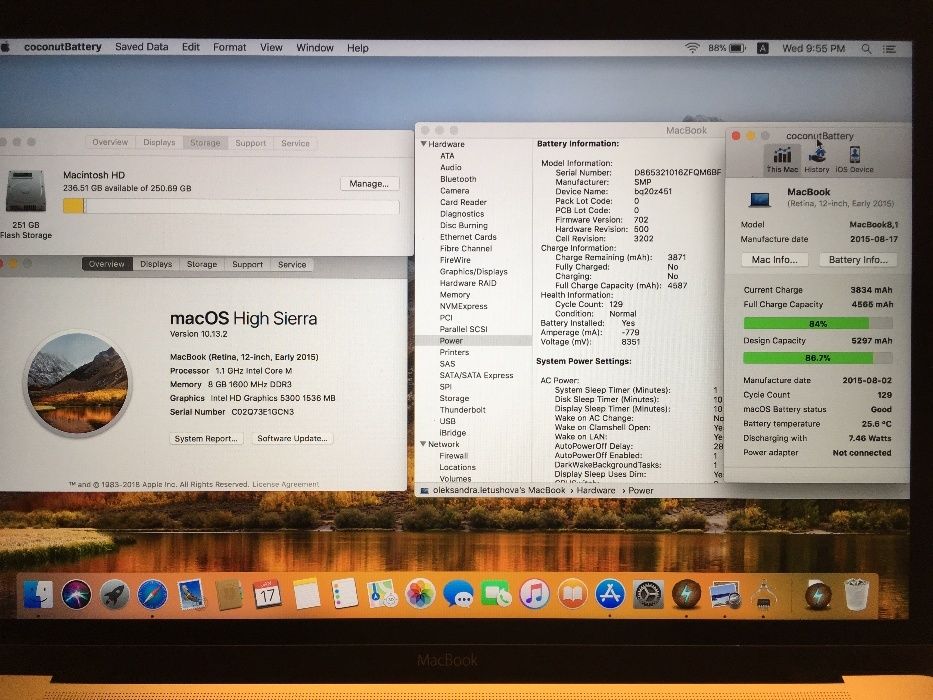Screen dimensions: 933x700
Task: Click Macintosh HD storage usage bar
Action: pos(231,207)
